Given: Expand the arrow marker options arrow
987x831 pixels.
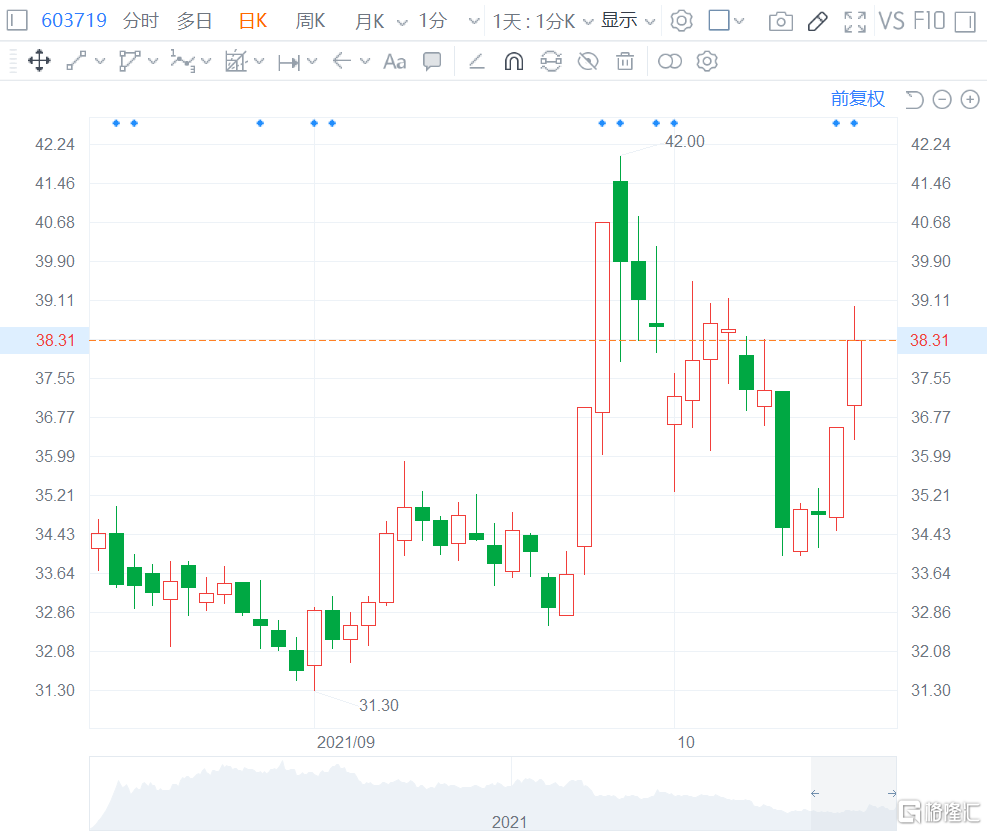Looking at the screenshot, I should click(x=365, y=61).
